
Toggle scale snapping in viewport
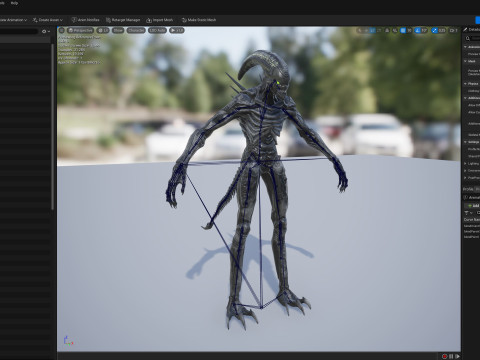pyautogui.click(x=434, y=30)
